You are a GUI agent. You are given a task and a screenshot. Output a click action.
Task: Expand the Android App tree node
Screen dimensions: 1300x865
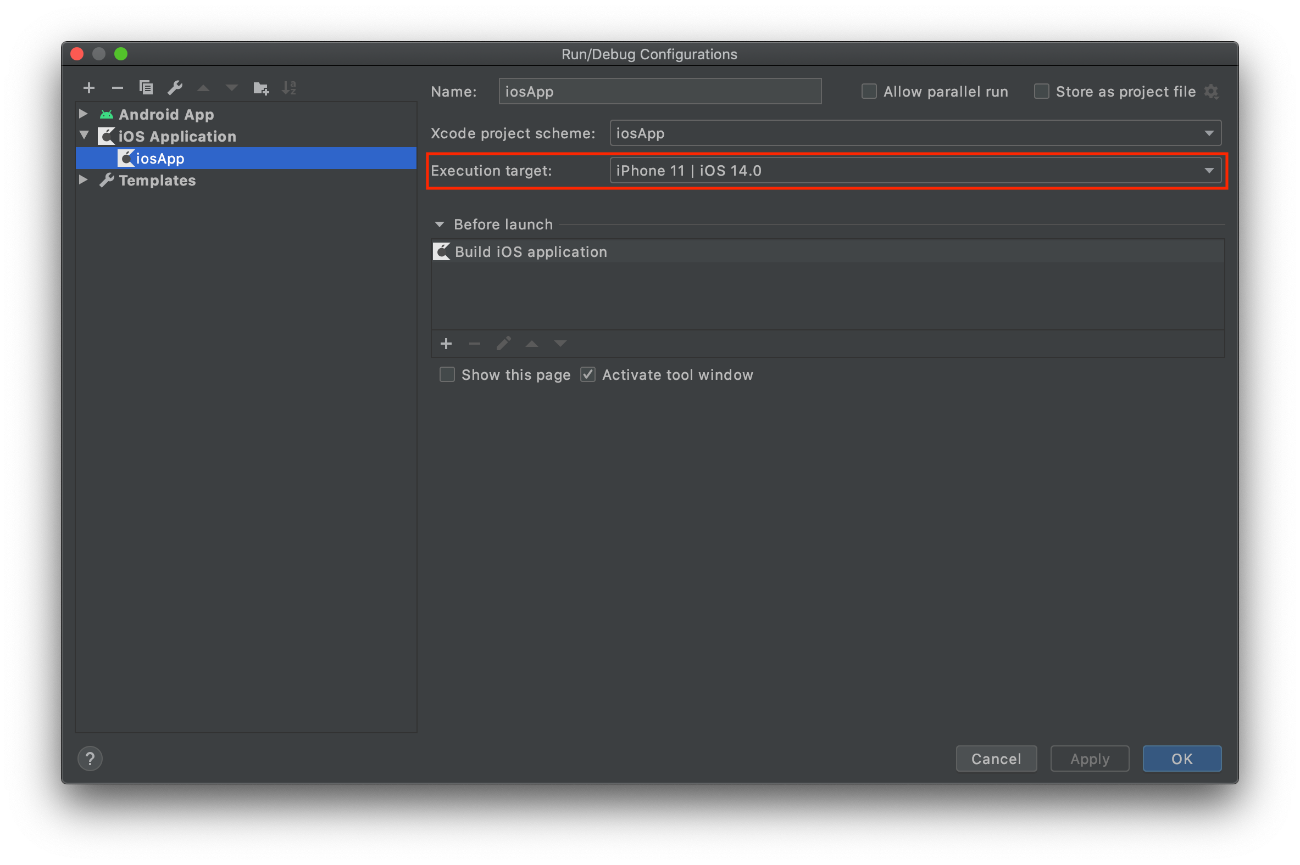point(84,114)
